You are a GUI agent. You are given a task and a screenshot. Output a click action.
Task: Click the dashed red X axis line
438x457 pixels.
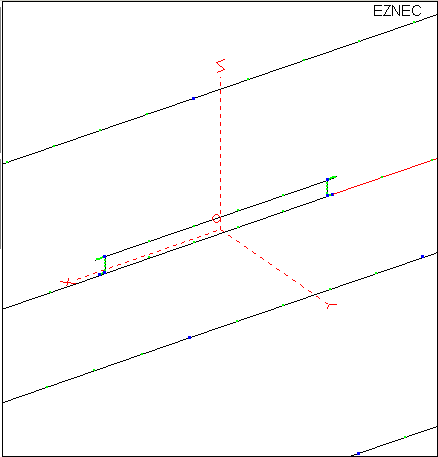(147, 255)
